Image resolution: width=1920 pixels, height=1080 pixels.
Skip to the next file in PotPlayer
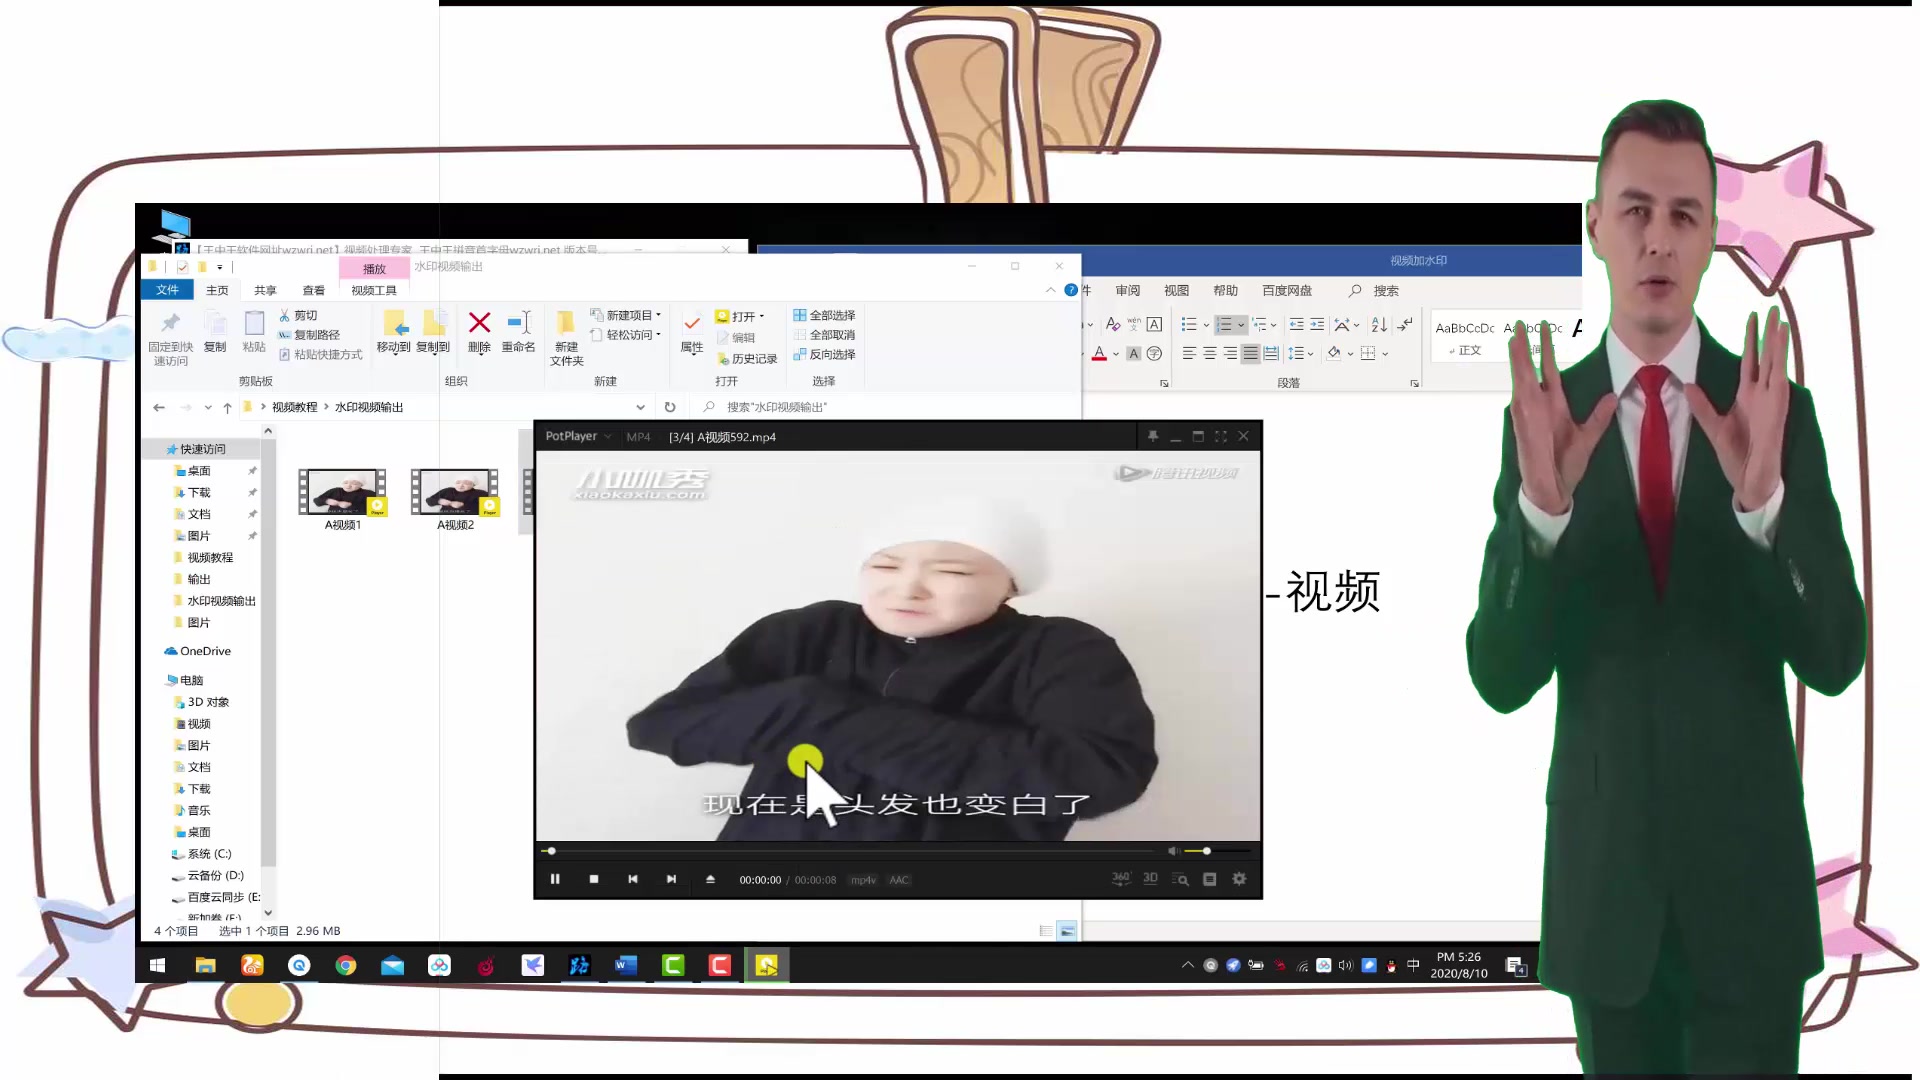point(671,879)
